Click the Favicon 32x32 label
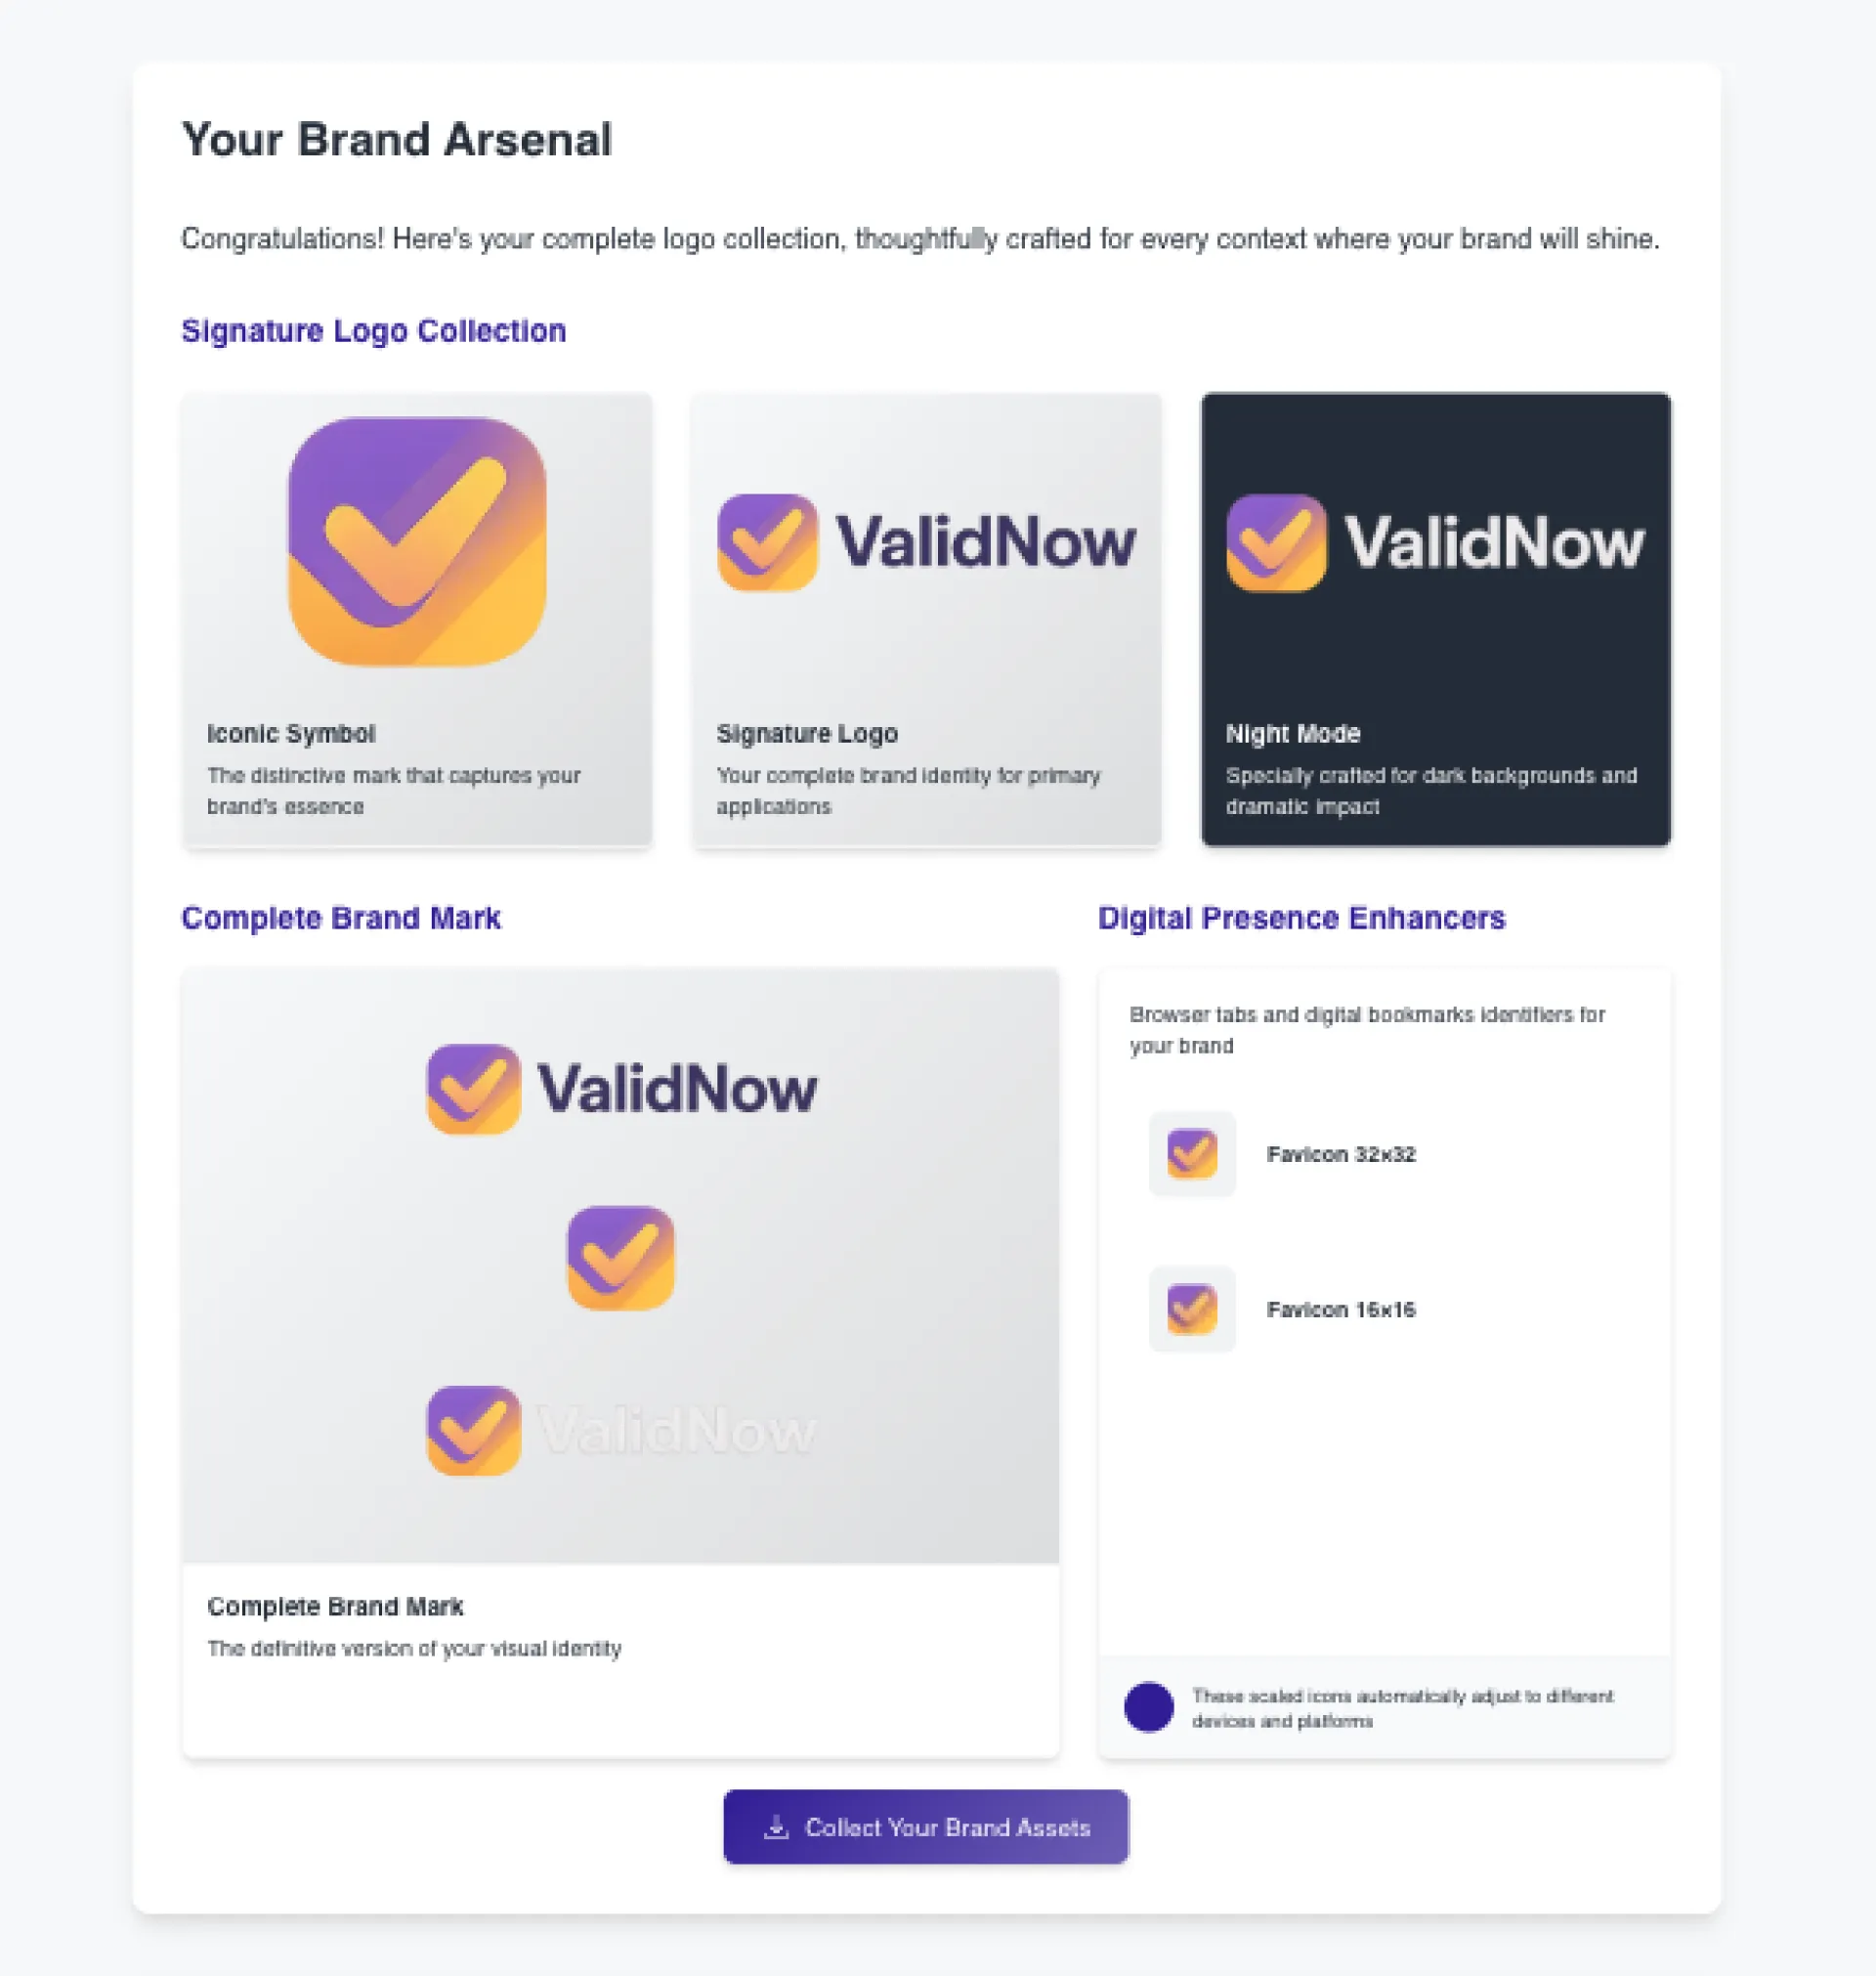Viewport: 1876px width, 1976px height. [1341, 1154]
